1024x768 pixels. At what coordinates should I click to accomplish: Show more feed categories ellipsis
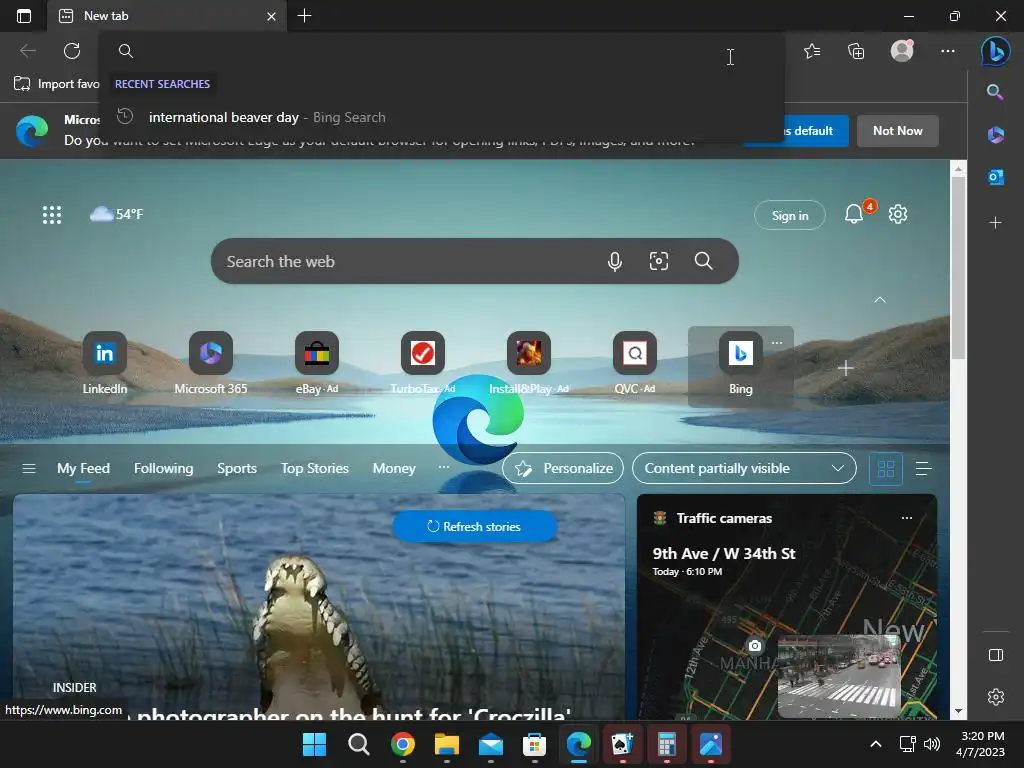pos(443,467)
